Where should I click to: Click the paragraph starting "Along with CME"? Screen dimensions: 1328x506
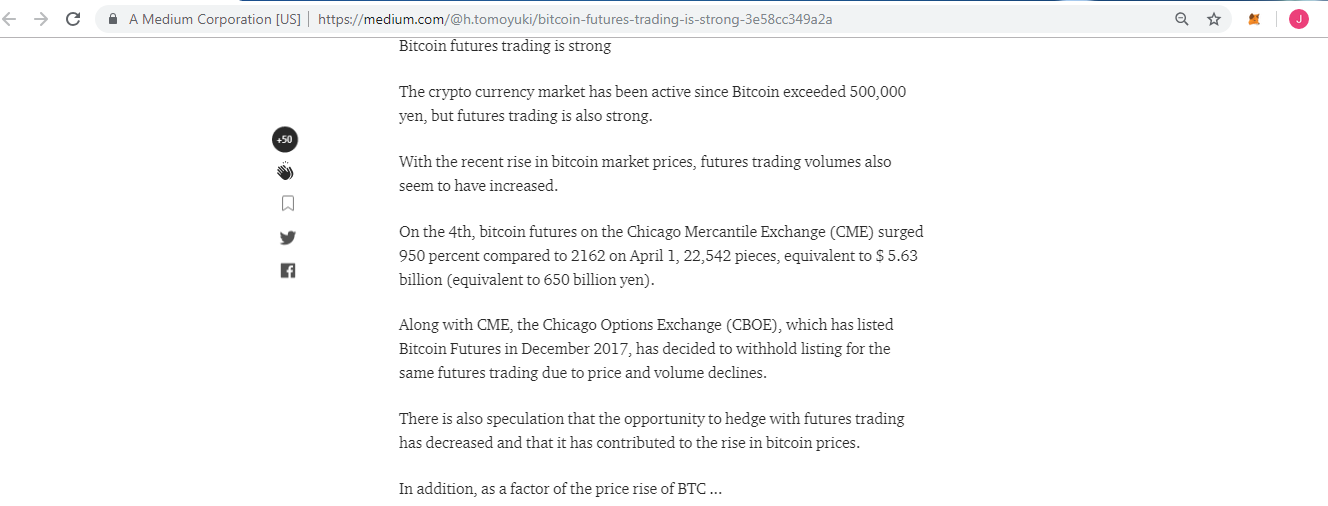[x=646, y=349]
